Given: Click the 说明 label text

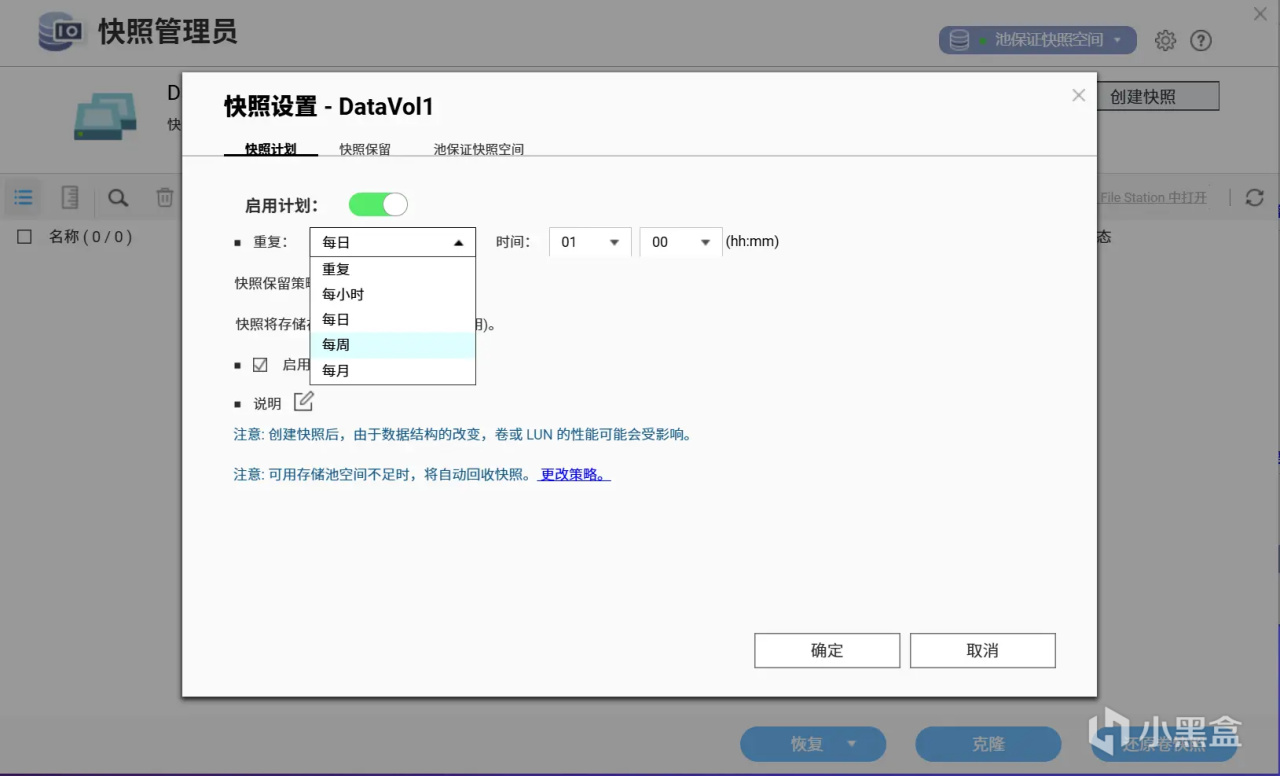Looking at the screenshot, I should 267,404.
